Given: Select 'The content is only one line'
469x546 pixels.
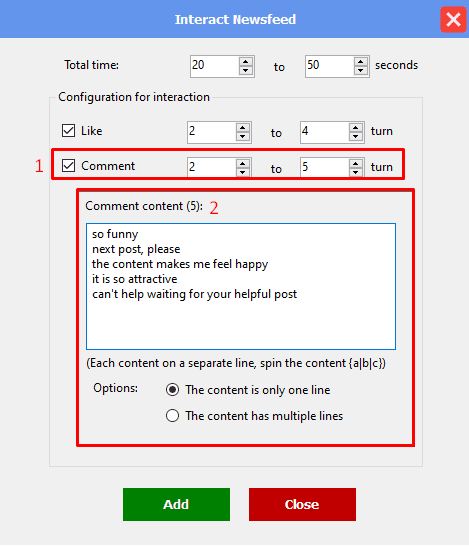Looking at the screenshot, I should click(x=173, y=390).
